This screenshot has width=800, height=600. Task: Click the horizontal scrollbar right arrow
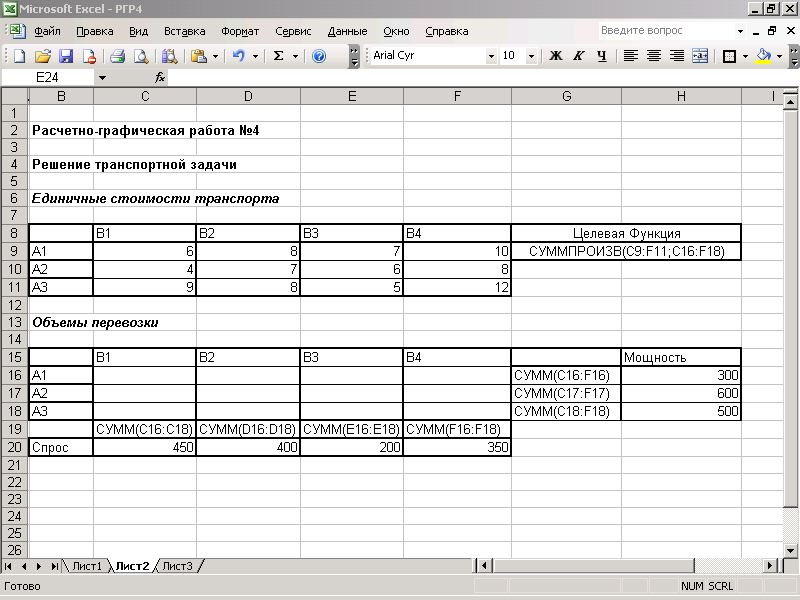coord(770,565)
